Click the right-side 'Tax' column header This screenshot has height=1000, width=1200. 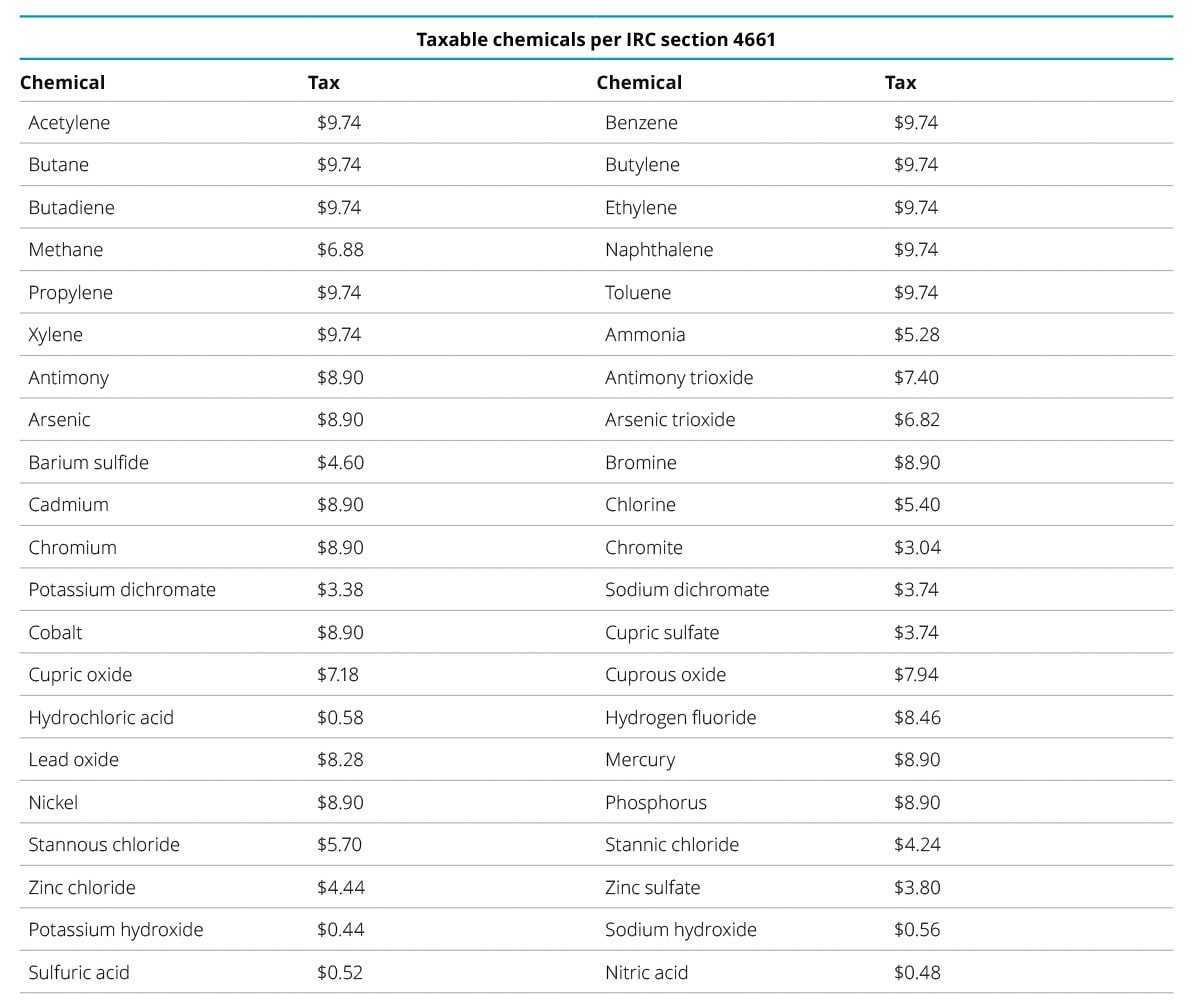(900, 83)
